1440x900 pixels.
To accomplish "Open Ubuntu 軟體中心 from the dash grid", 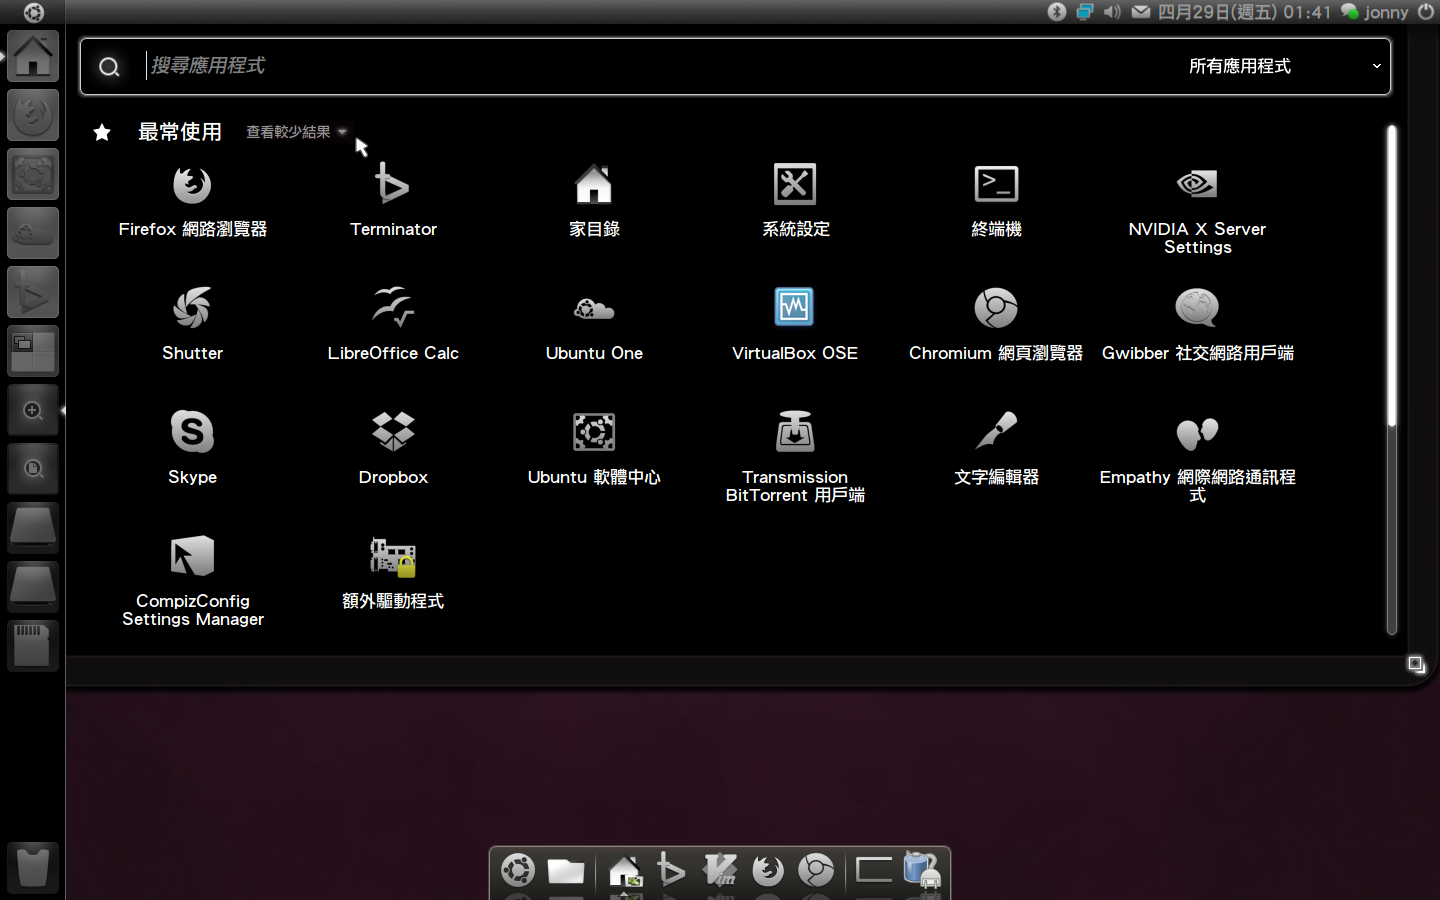I will coord(594,450).
